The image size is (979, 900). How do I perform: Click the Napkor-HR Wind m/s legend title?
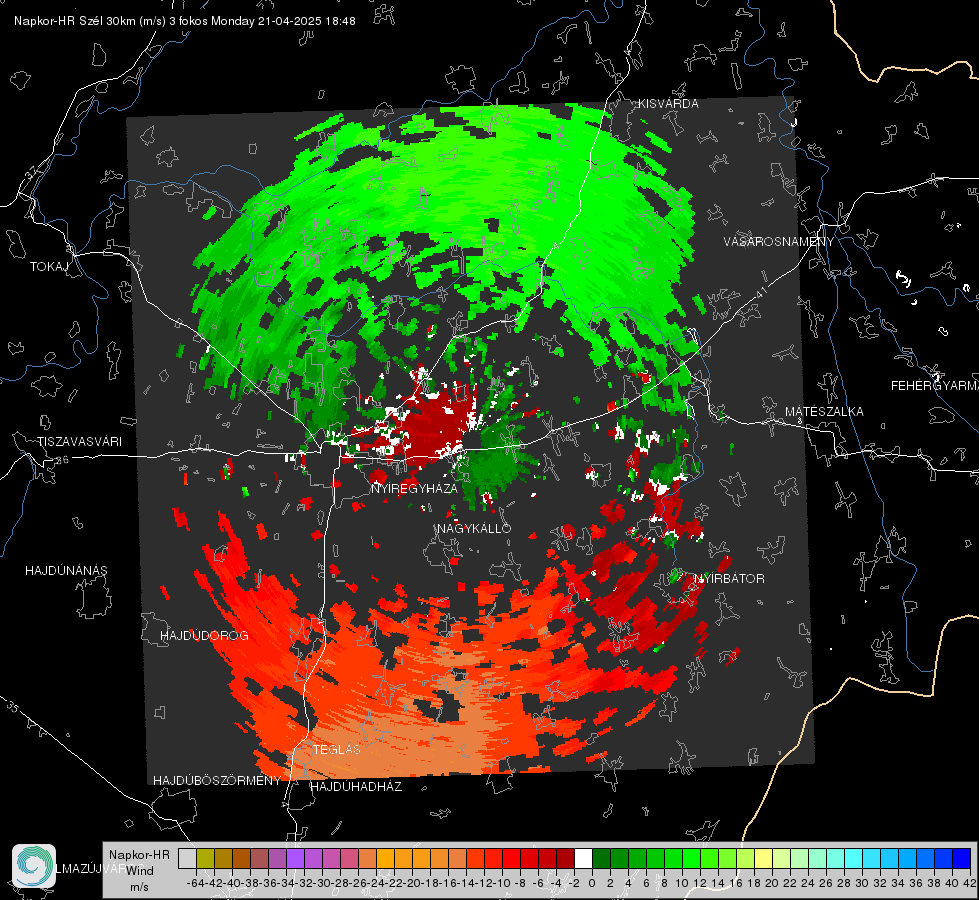pyautogui.click(x=139, y=871)
